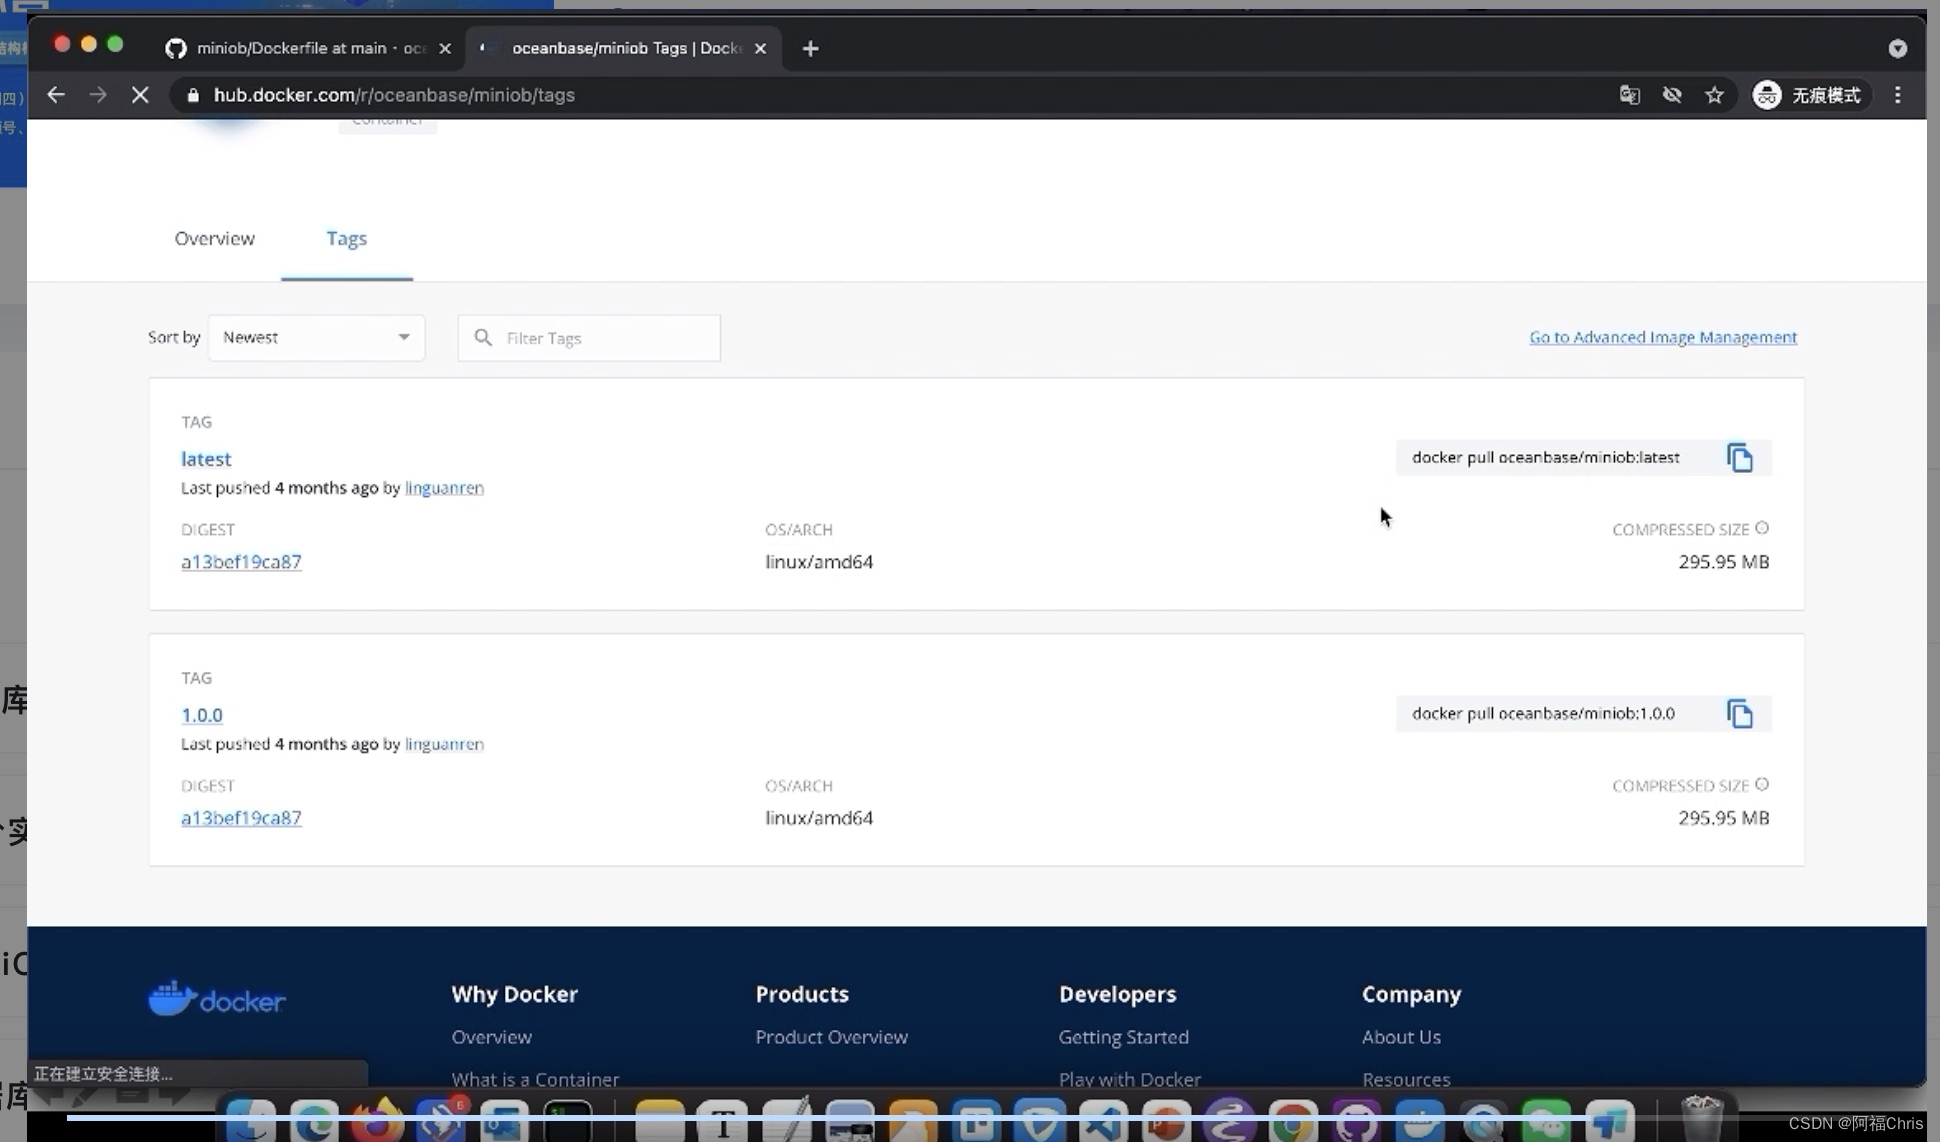The image size is (1940, 1142).
Task: Click the stop loading X button
Action: coord(140,95)
